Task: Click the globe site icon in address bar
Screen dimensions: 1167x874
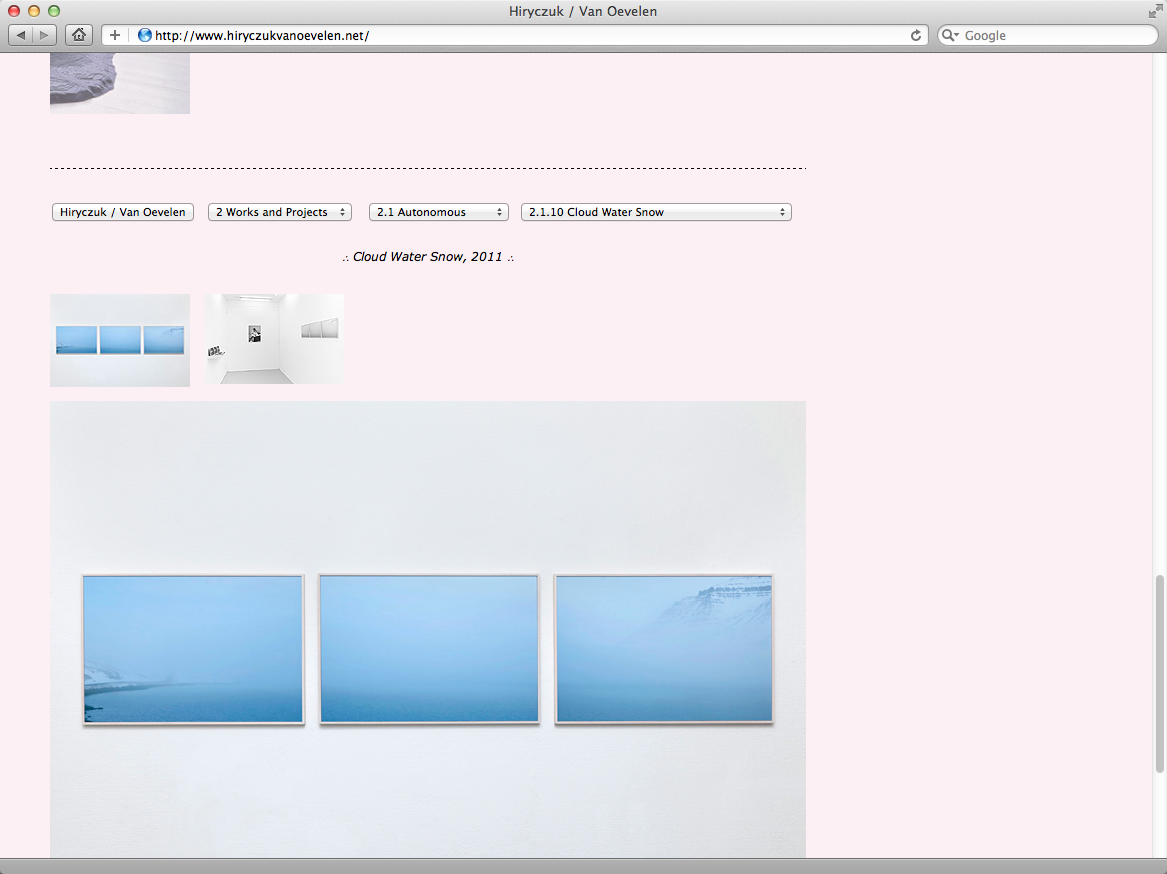Action: coord(145,35)
